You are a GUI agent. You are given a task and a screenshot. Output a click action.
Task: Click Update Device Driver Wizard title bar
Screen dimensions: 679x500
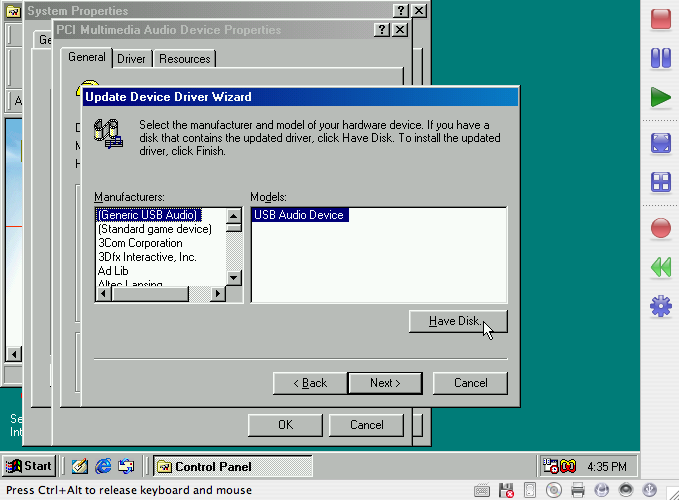point(301,97)
